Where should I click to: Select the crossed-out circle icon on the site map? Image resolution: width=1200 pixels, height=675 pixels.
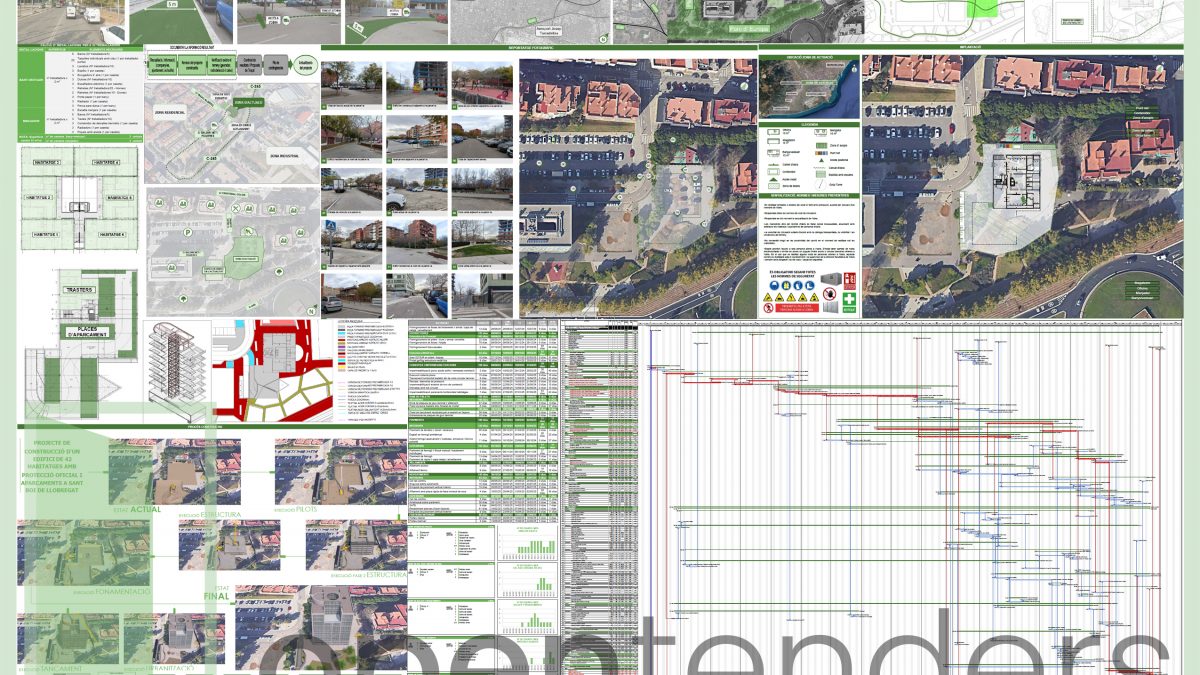point(234,208)
